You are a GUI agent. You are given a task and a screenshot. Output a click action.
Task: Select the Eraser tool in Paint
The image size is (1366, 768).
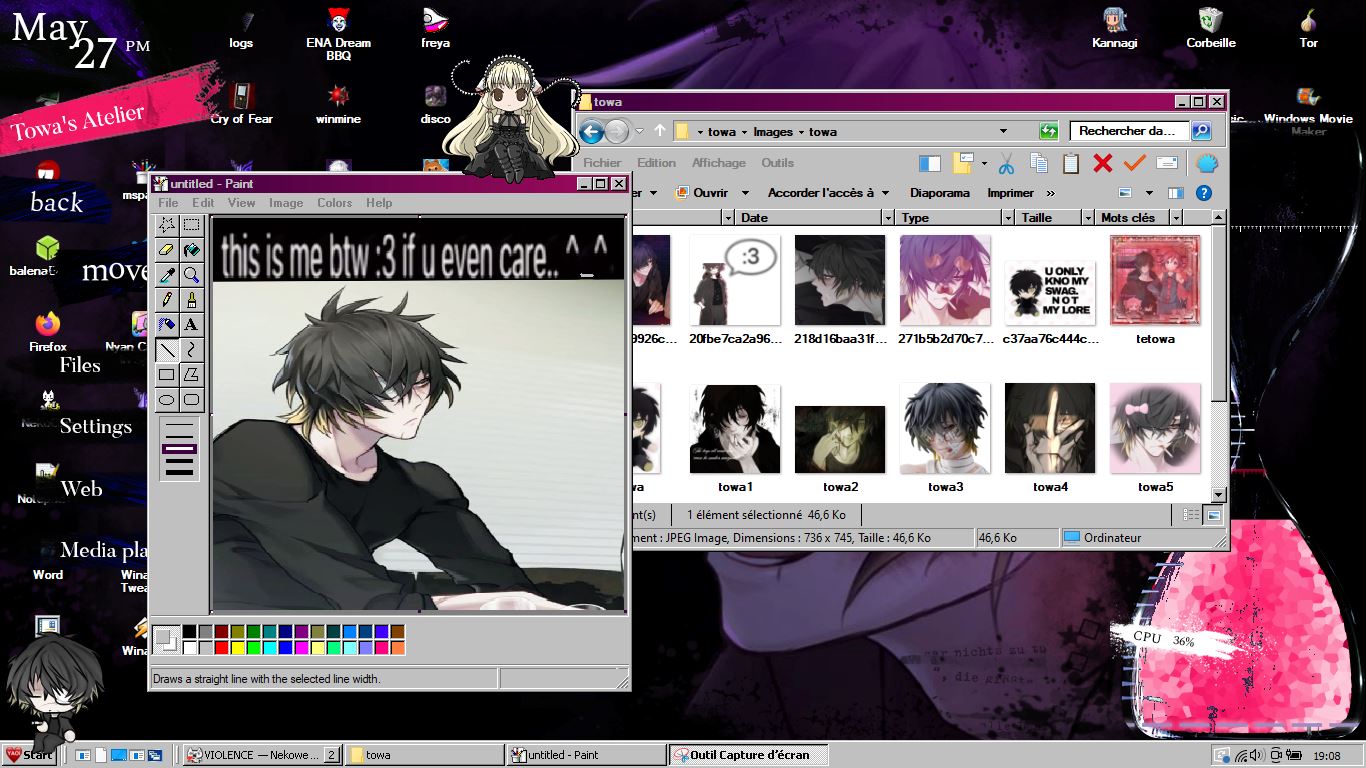pyautogui.click(x=167, y=250)
